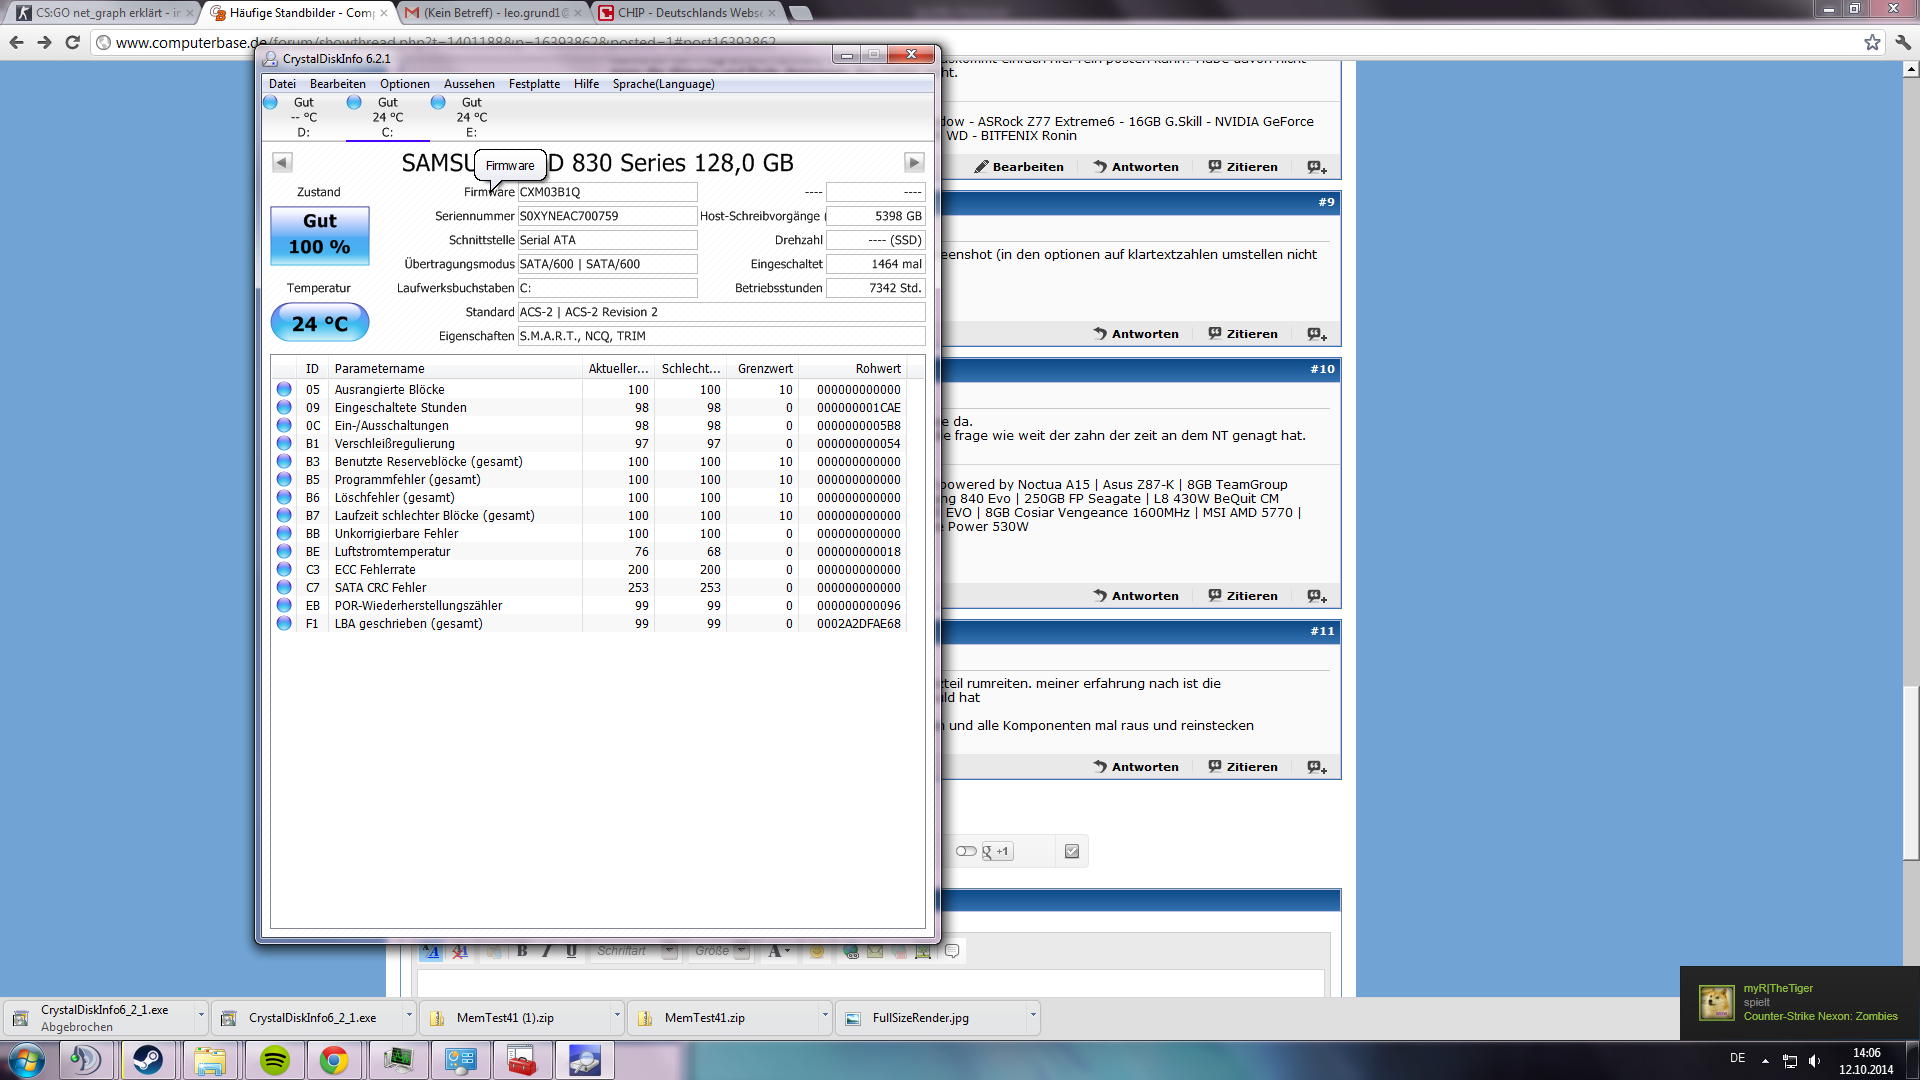Open Steam from the taskbar
The width and height of the screenshot is (1920, 1080).
point(148,1060)
